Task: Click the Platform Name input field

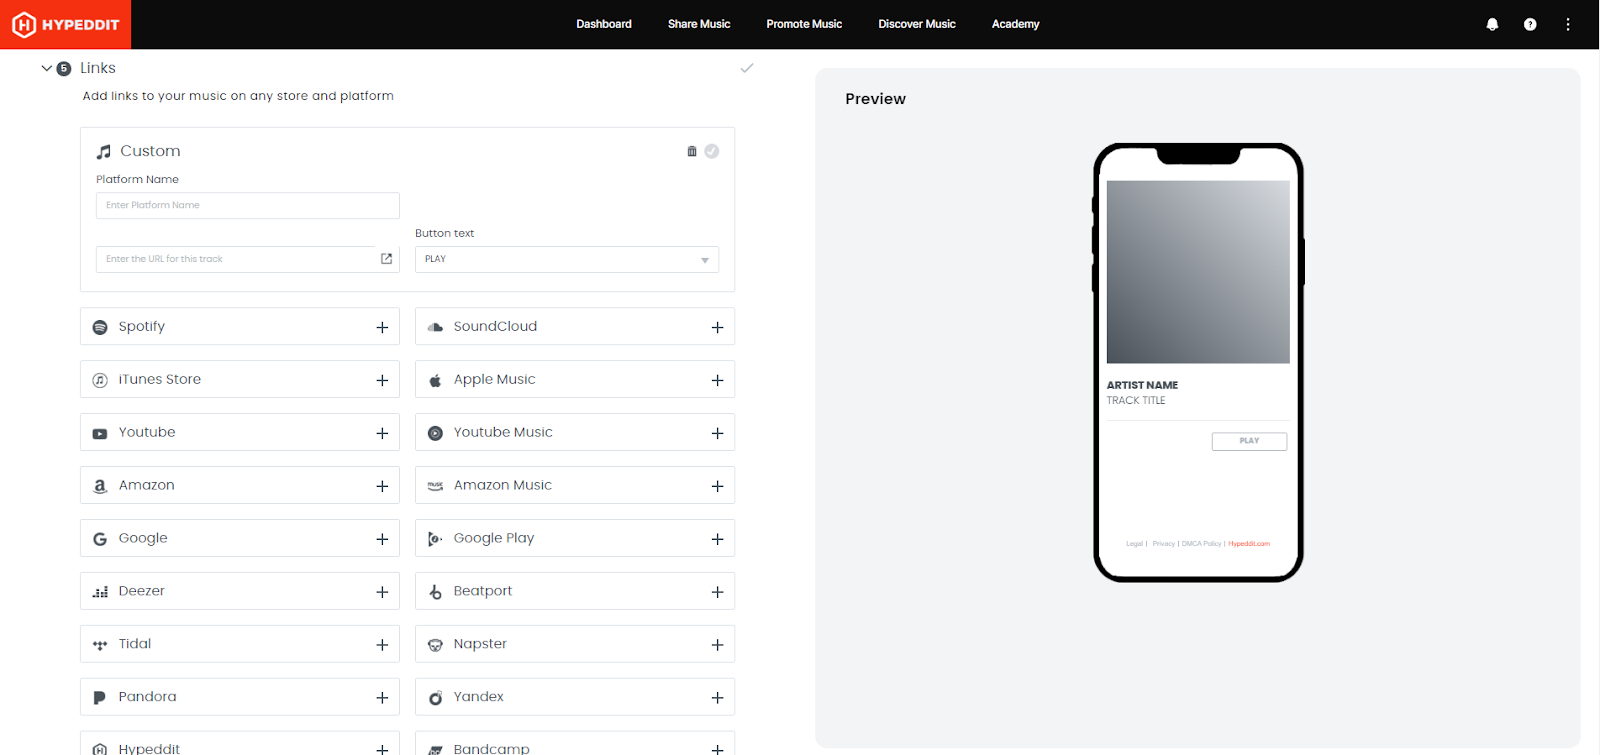Action: coord(248,205)
